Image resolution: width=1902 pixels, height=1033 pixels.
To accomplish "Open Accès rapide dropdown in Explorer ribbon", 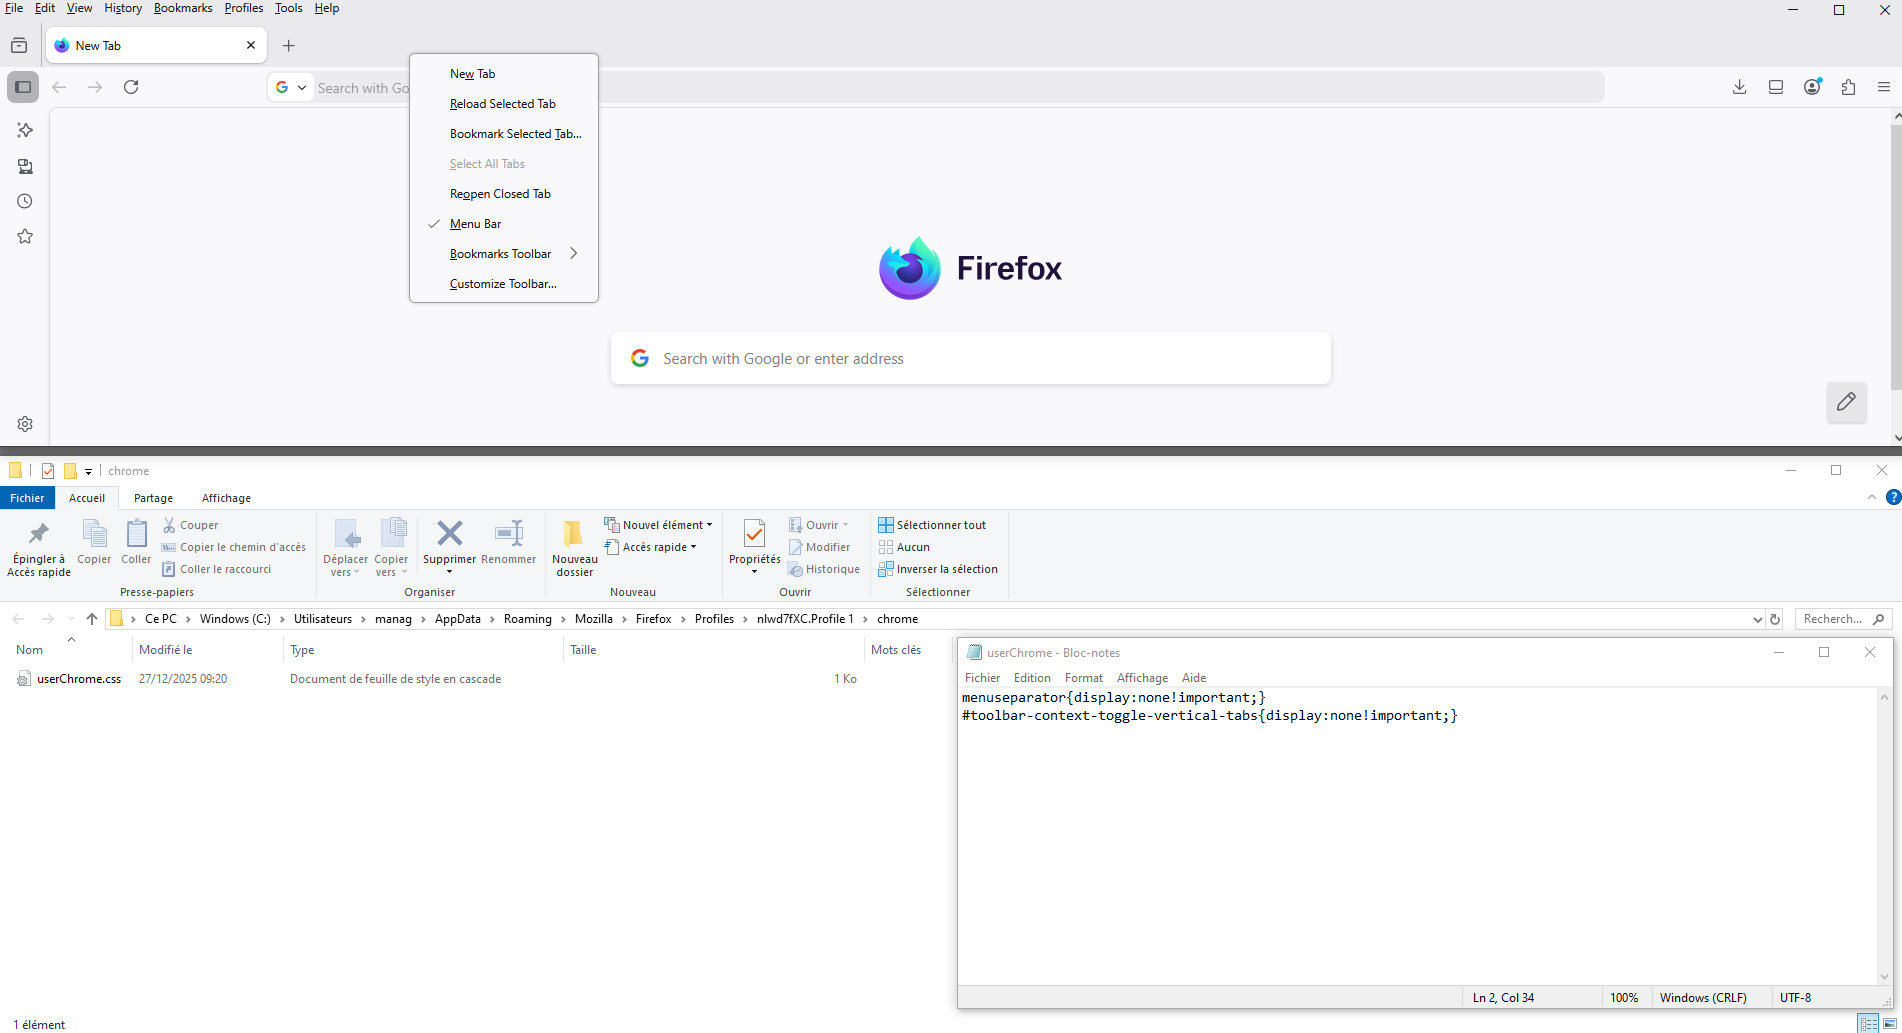I will pos(650,547).
